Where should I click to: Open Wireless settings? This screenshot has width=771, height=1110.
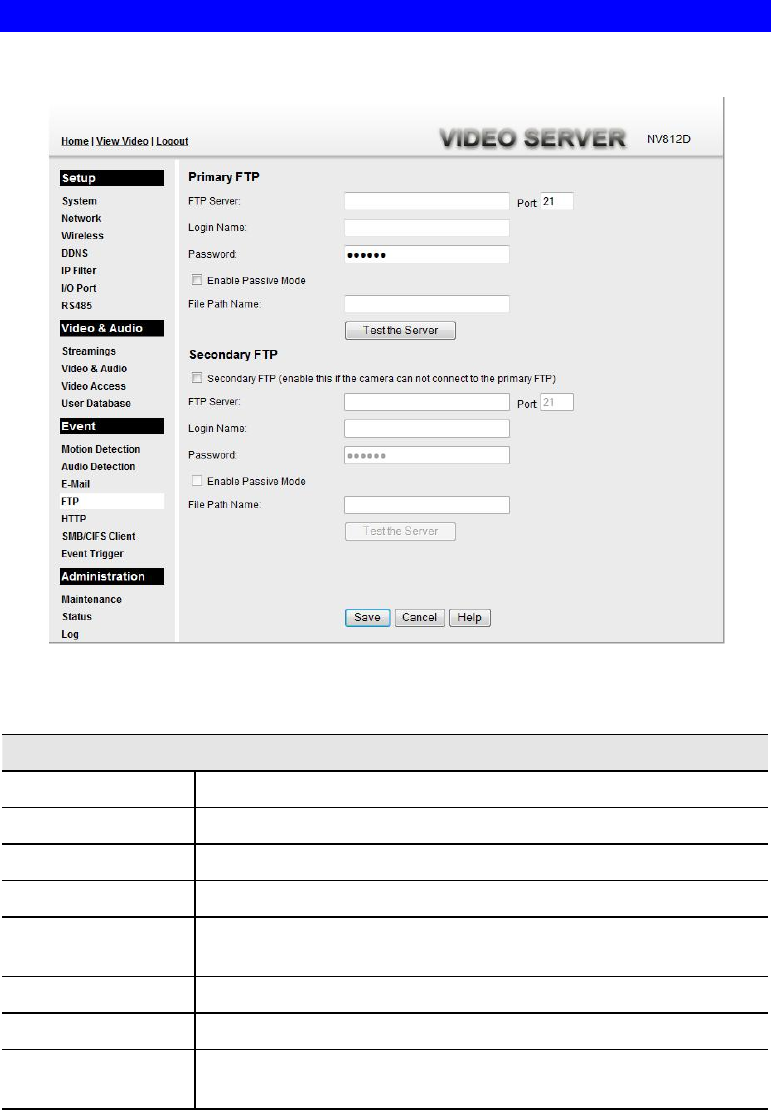click(x=82, y=236)
